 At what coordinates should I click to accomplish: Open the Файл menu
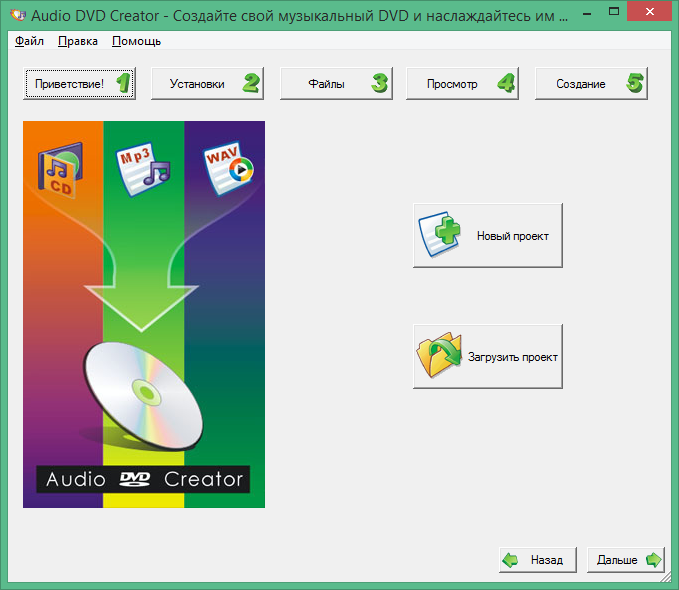click(29, 41)
